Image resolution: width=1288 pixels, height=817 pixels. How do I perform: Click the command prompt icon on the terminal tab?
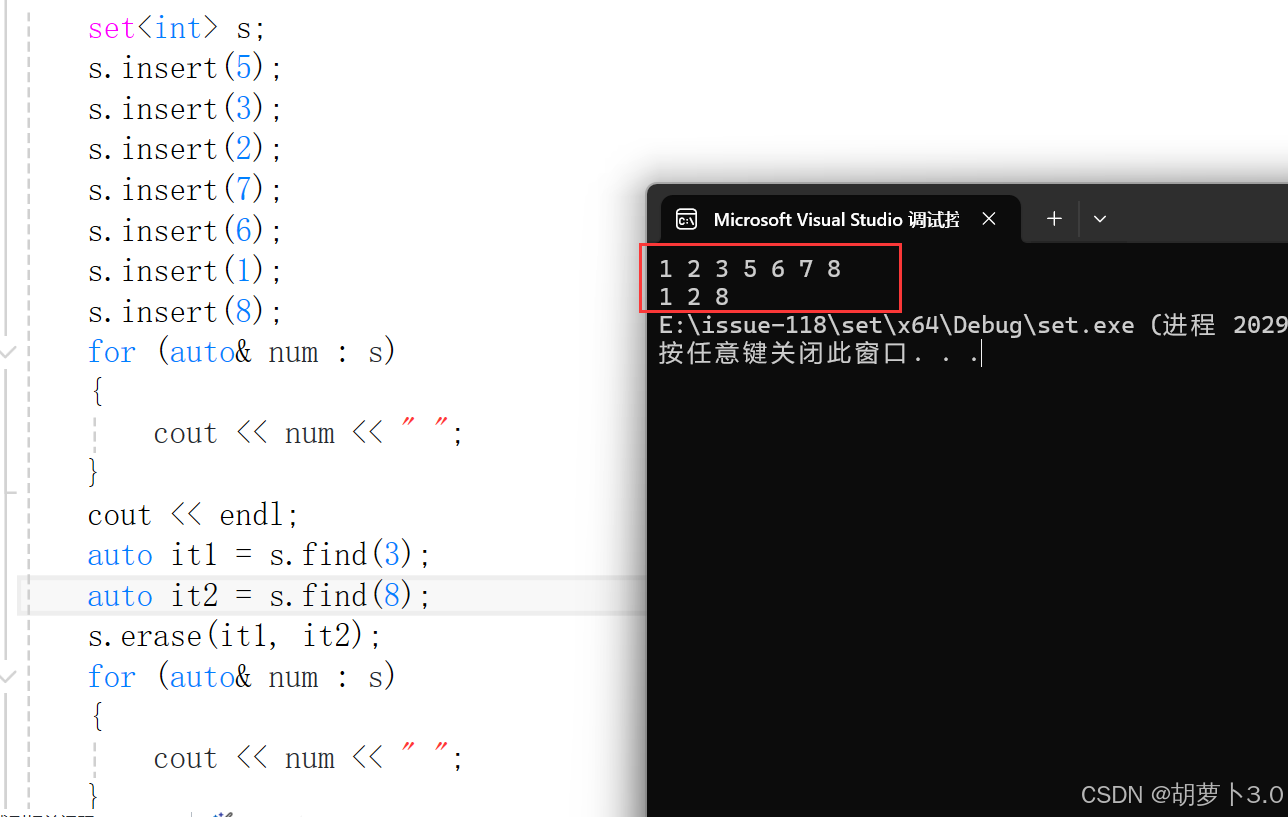[x=687, y=219]
